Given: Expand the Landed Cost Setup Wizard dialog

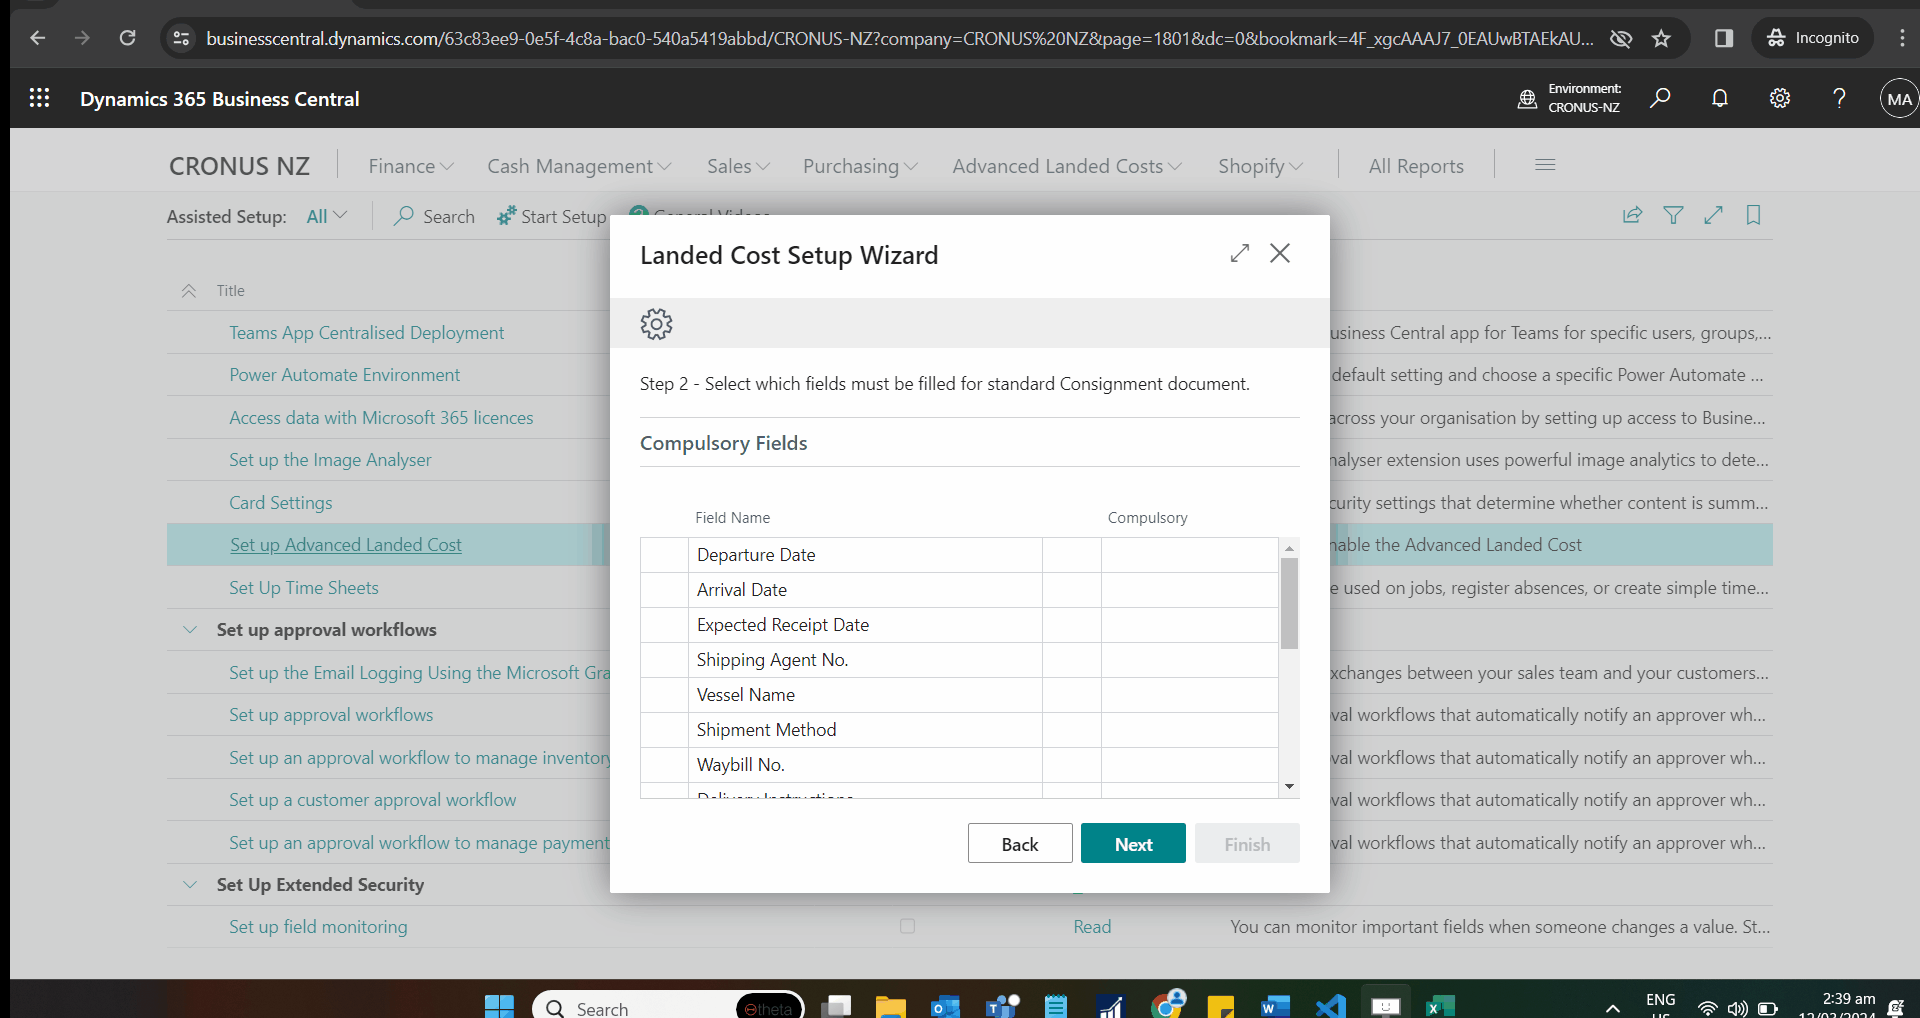Looking at the screenshot, I should click(x=1240, y=253).
